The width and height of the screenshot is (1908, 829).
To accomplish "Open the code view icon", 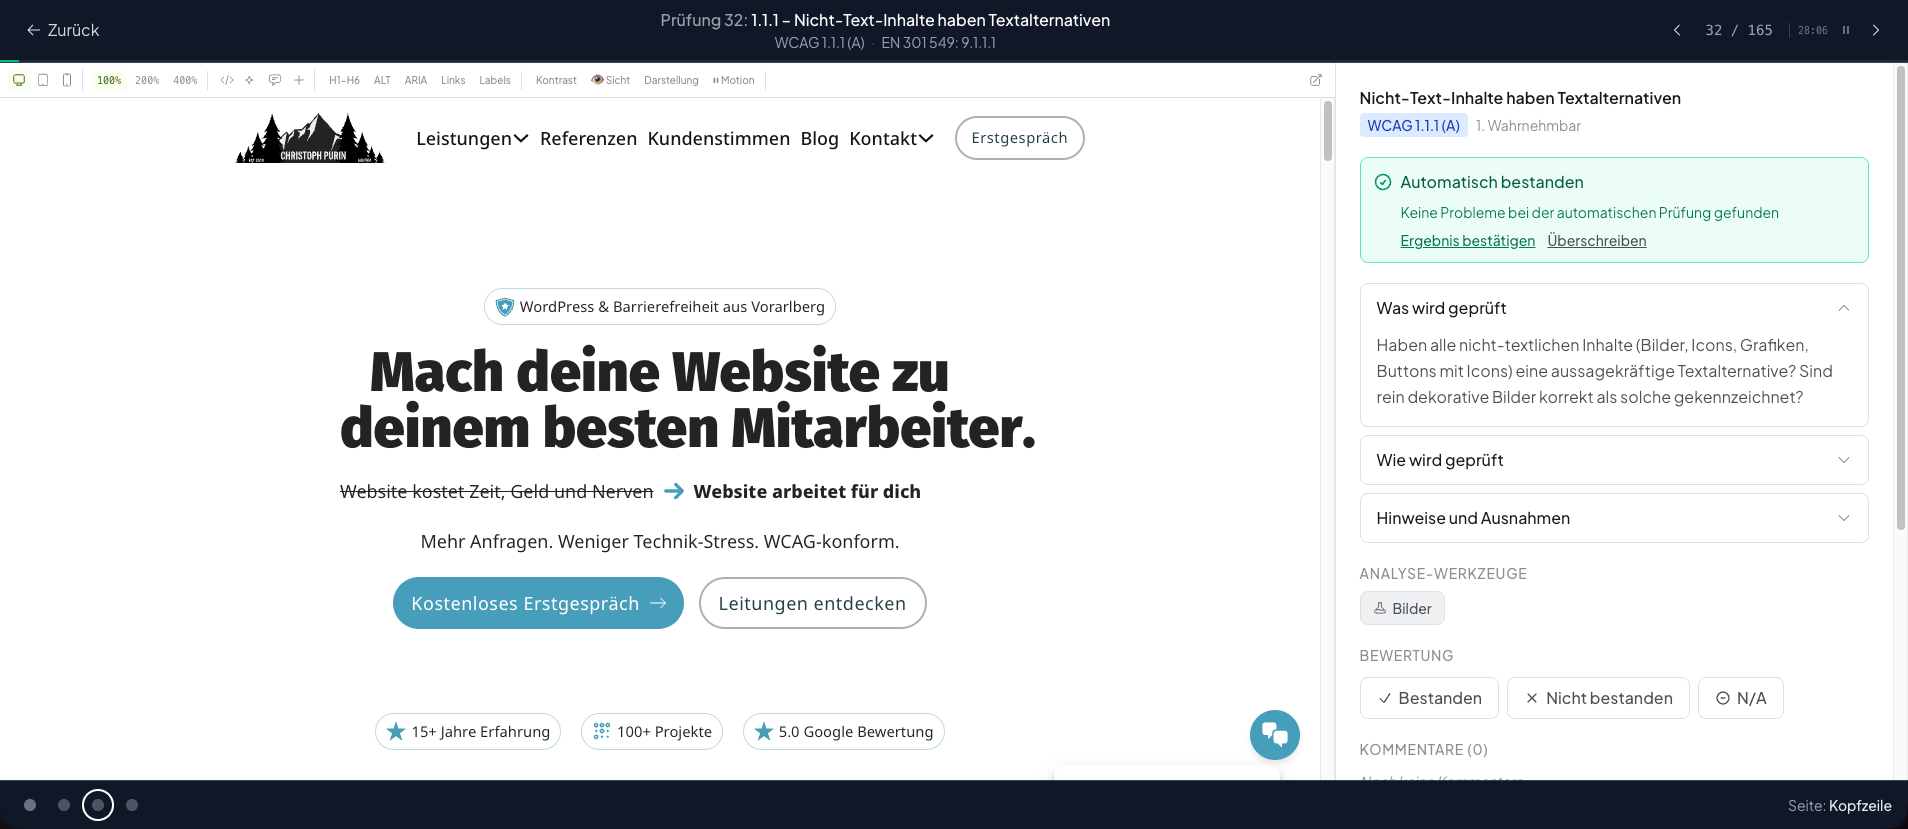I will [x=227, y=80].
